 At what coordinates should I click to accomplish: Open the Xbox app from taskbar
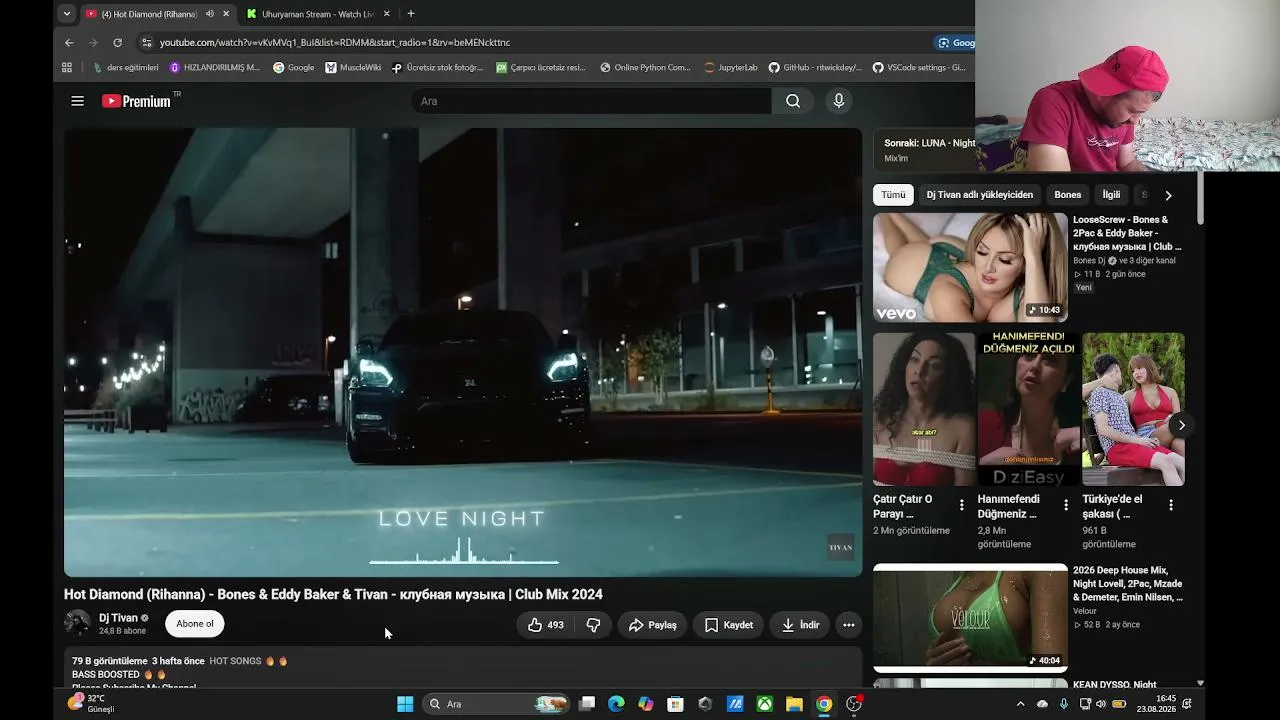pyautogui.click(x=764, y=704)
